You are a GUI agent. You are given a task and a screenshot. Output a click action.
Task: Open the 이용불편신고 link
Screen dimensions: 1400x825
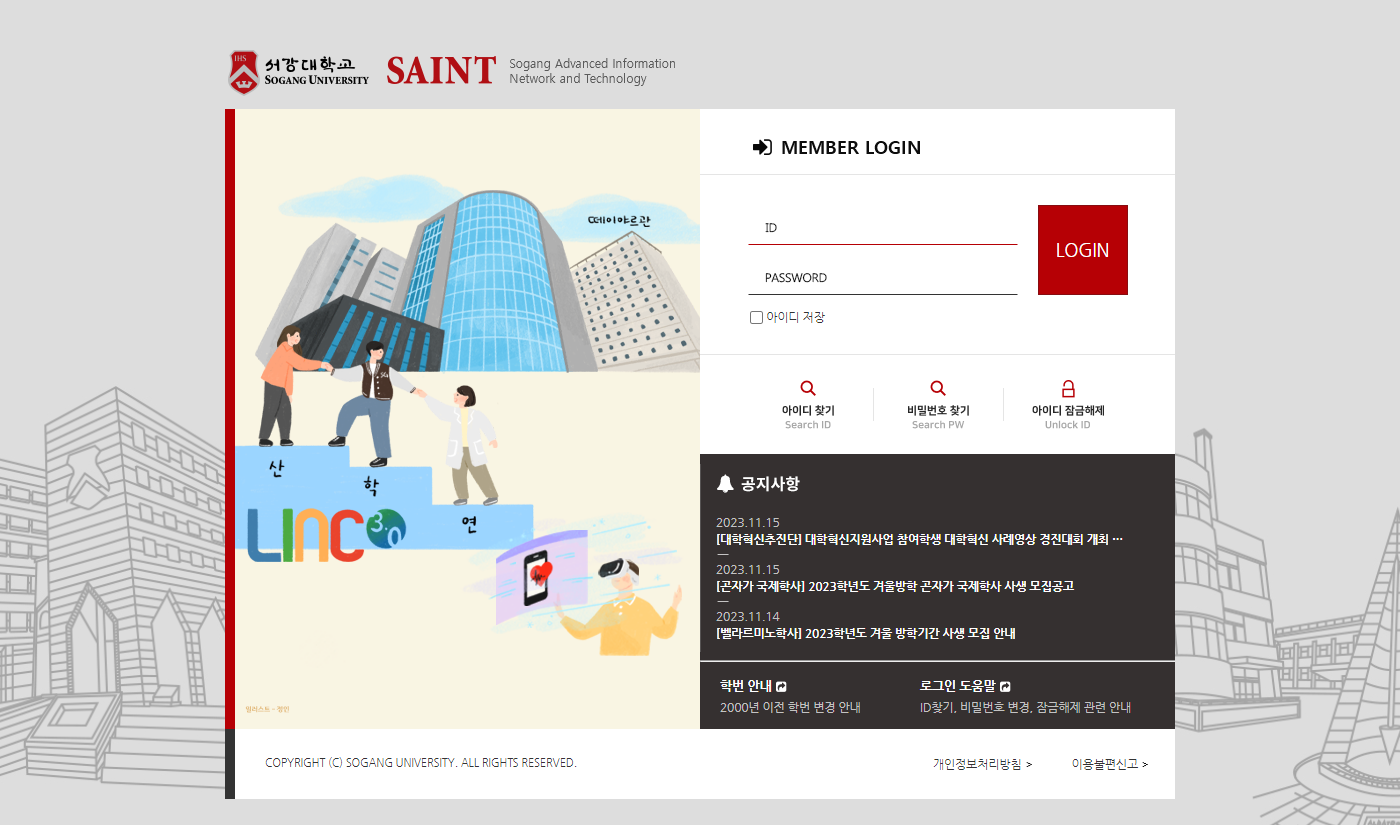click(x=1110, y=764)
